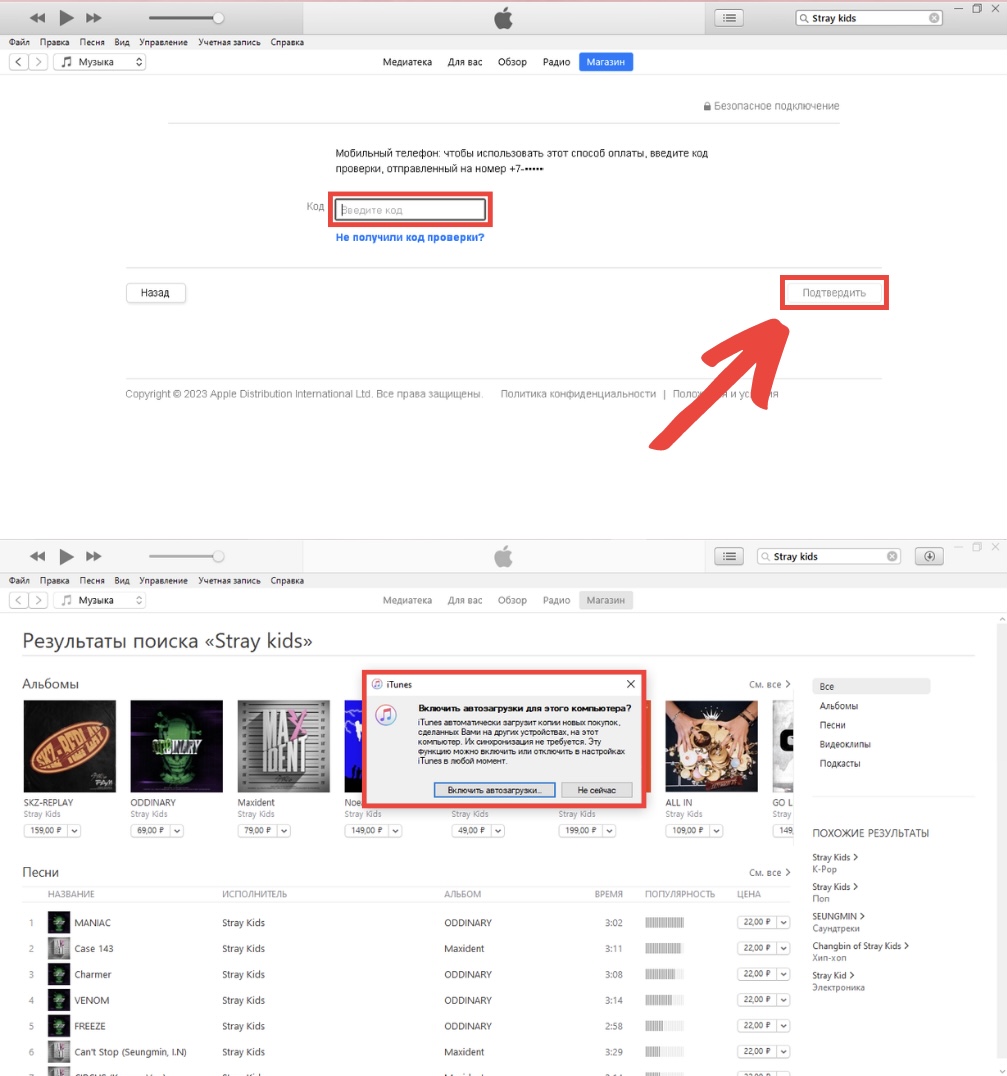The width and height of the screenshot is (1007, 1076).
Task: Open list view icon in verification code window
Action: point(729,19)
